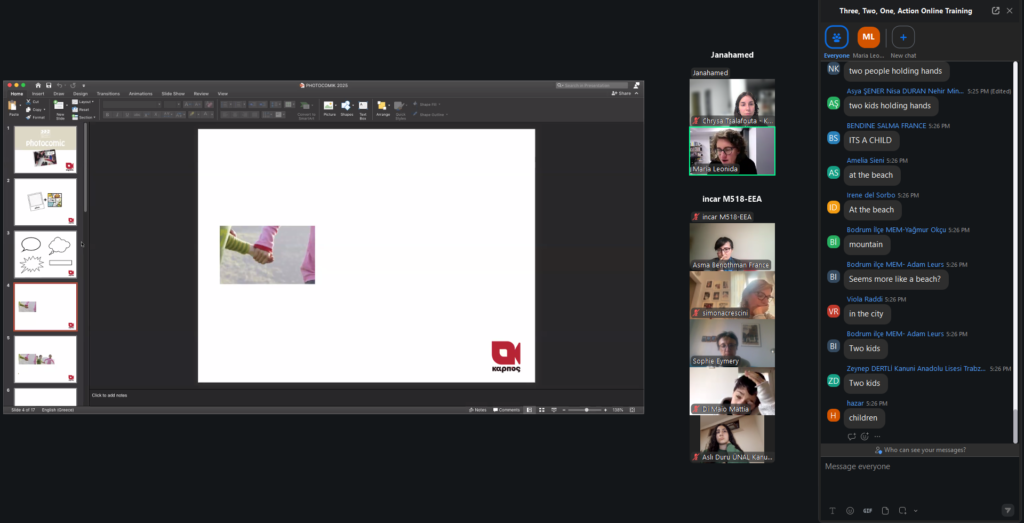This screenshot has width=1024, height=523.
Task: Open the Transitions ribbon tab
Action: coord(108,93)
